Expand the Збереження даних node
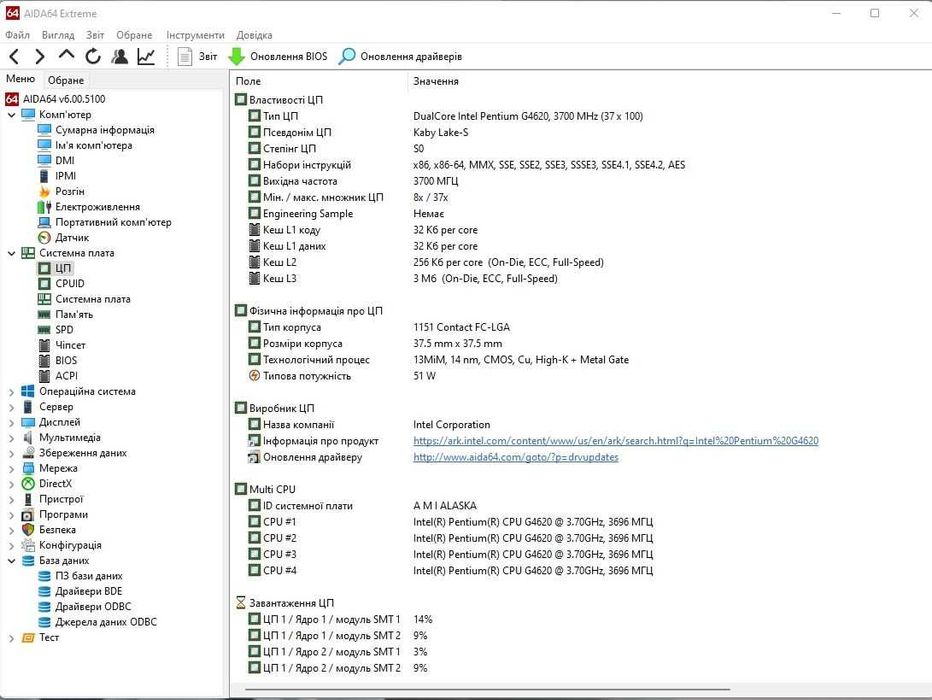The width and height of the screenshot is (932, 700). [11, 453]
